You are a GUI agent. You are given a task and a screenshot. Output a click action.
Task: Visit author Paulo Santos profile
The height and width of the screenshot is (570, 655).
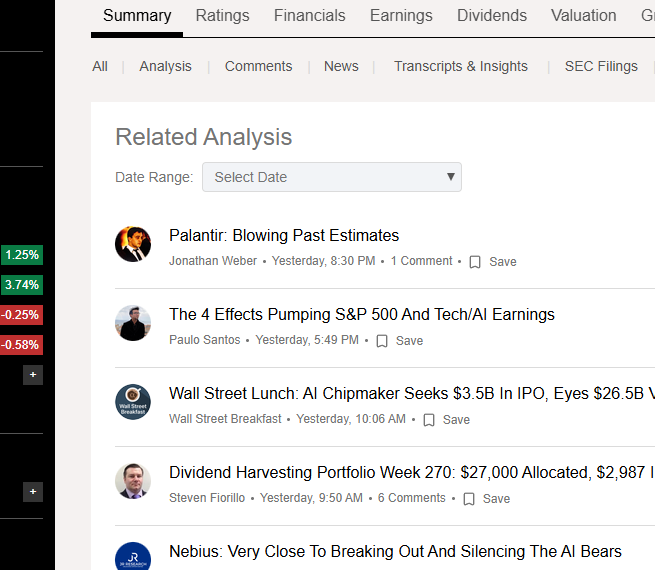coord(205,340)
